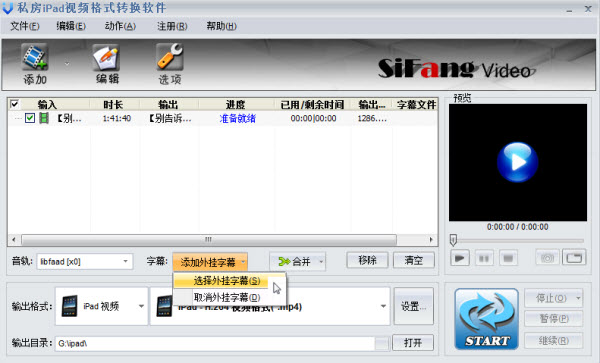Click the output directory G:\ipad\ field
This screenshot has width=600, height=363.
coord(215,343)
